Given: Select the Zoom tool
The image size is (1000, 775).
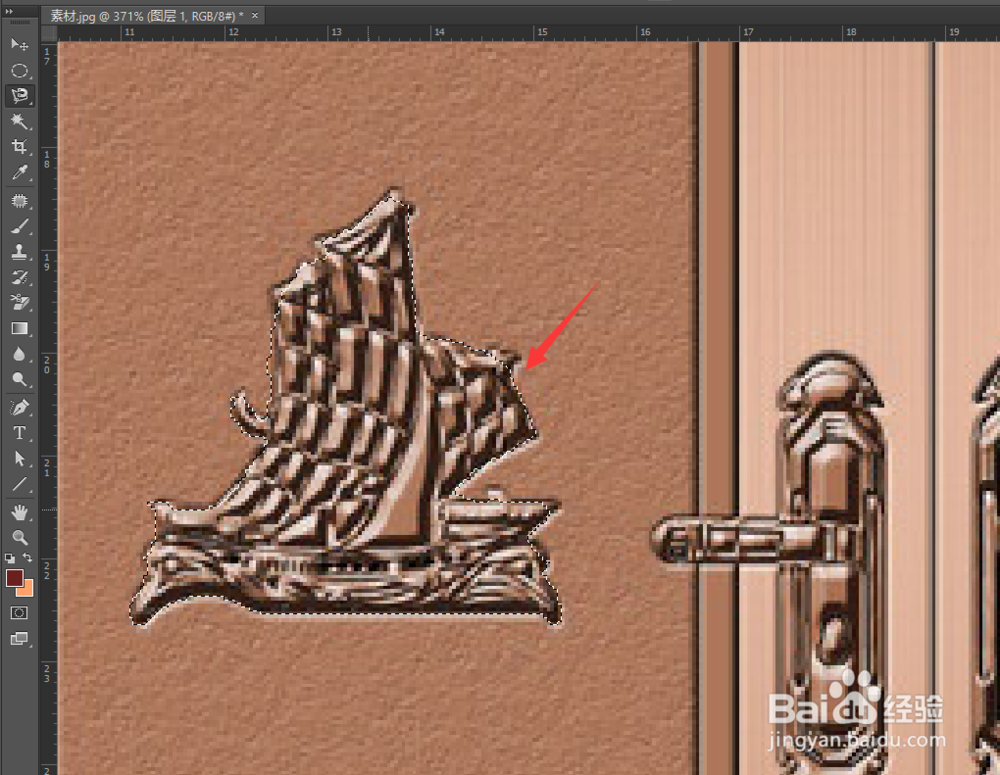Looking at the screenshot, I should coord(19,537).
